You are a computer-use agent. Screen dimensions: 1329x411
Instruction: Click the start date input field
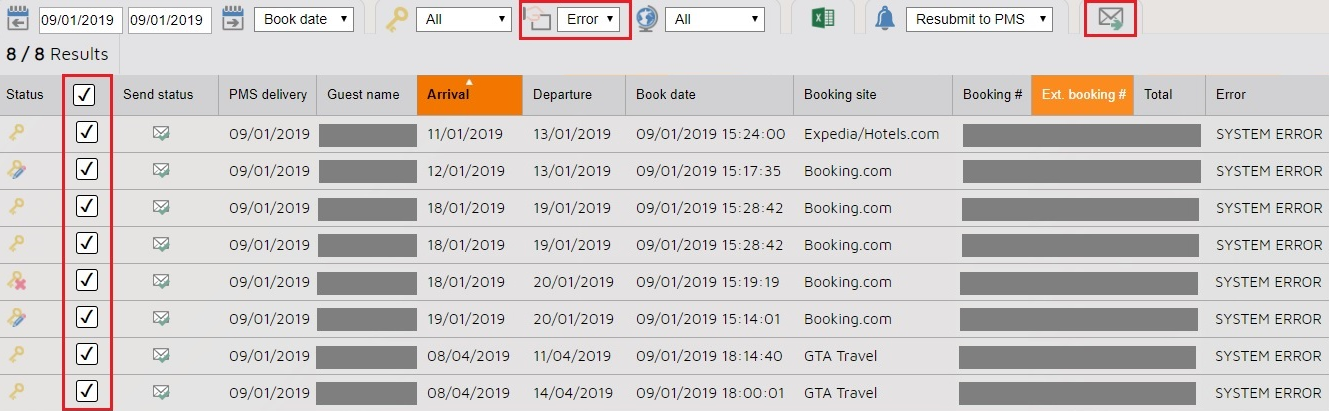coord(81,20)
